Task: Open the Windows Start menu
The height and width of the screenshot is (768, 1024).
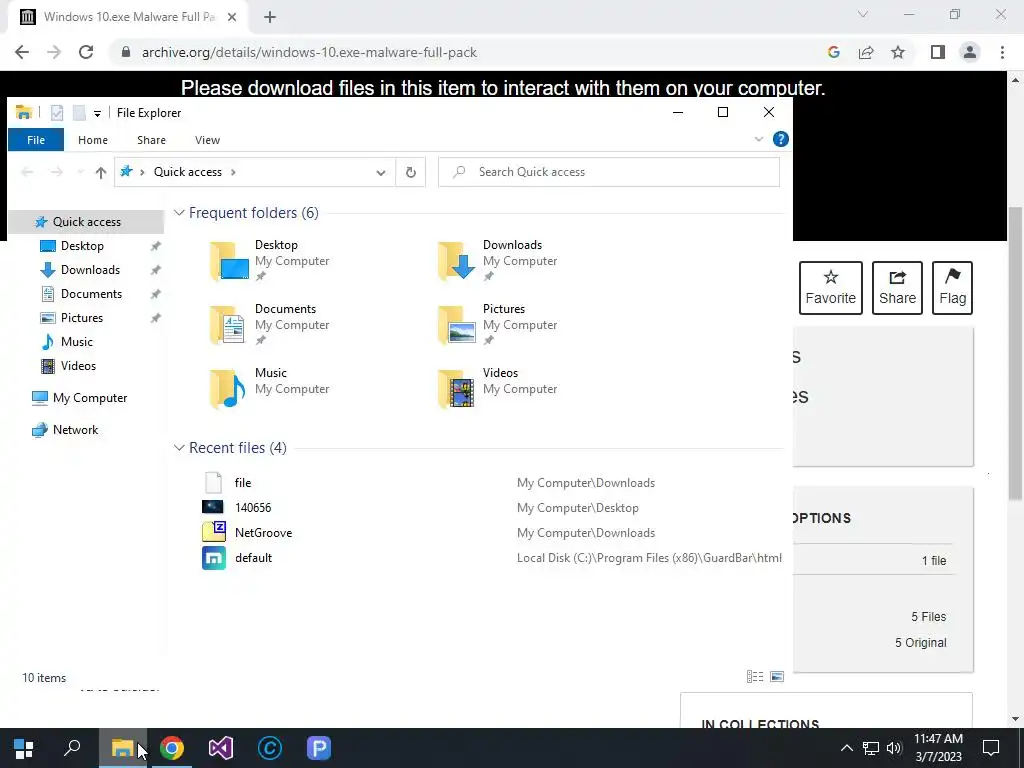Action: (24, 748)
